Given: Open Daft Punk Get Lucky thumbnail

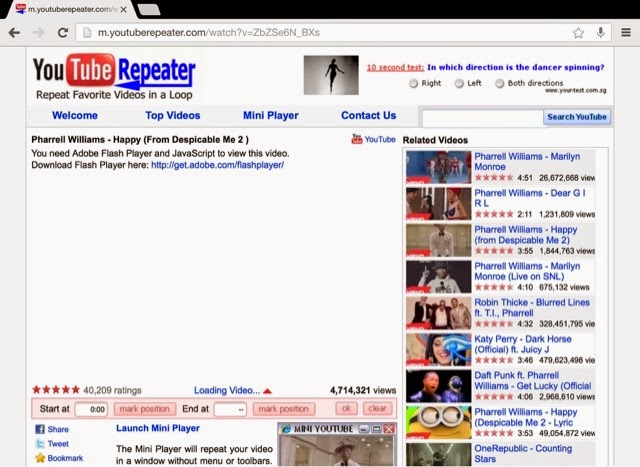Looking at the screenshot, I should (438, 386).
